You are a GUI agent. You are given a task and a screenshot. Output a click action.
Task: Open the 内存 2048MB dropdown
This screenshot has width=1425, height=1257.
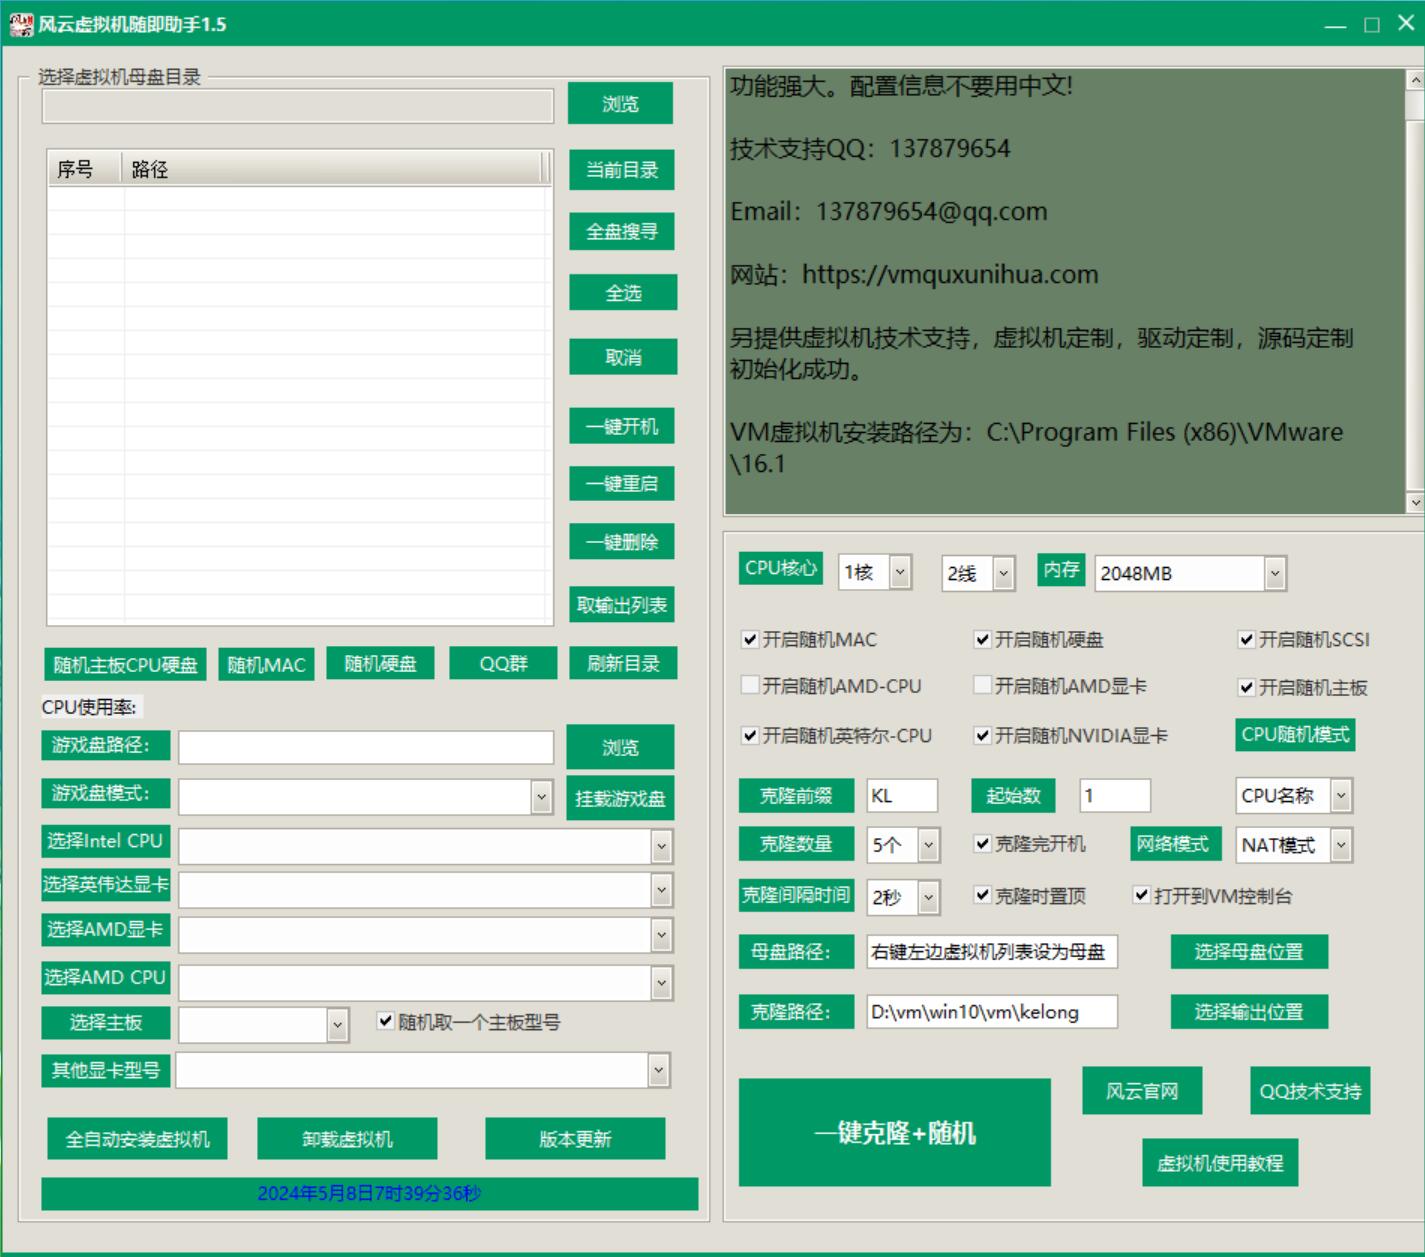(1274, 574)
